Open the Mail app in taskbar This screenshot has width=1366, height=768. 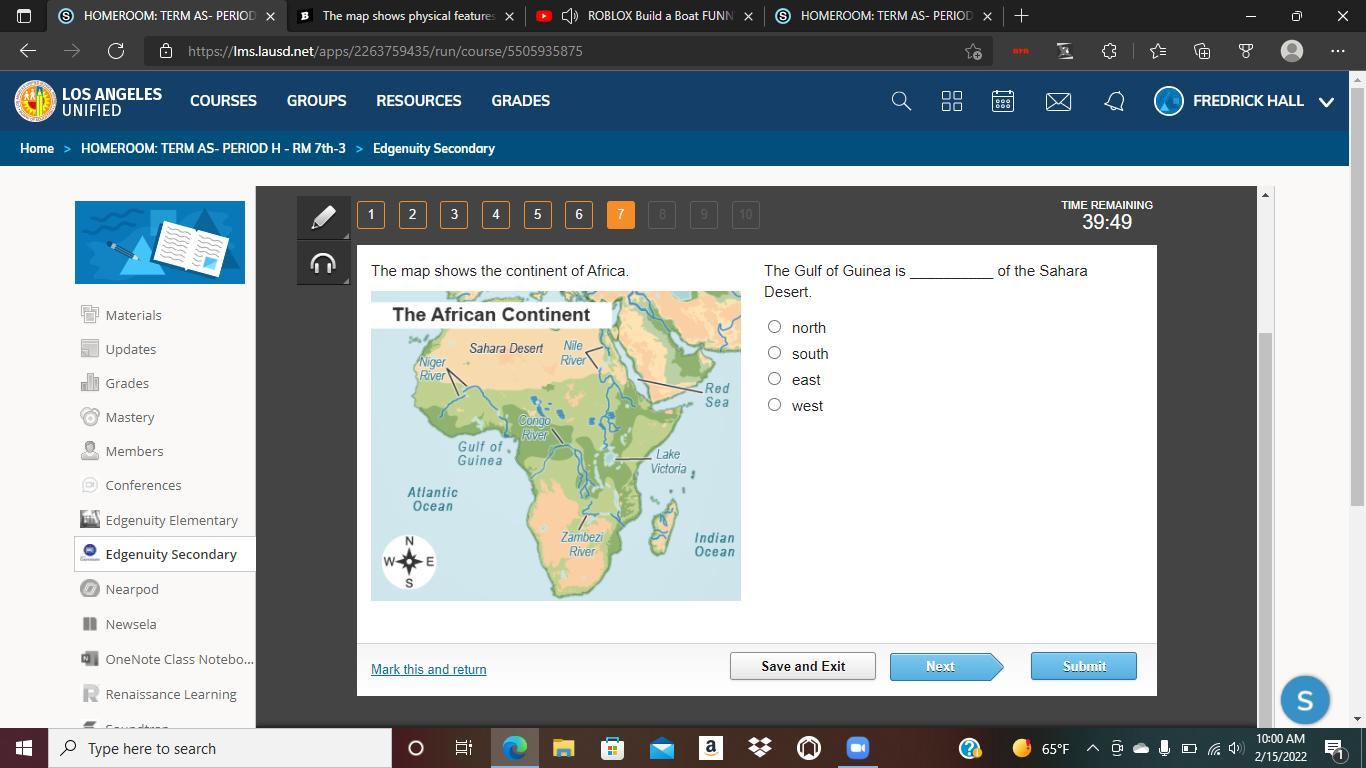(662, 748)
